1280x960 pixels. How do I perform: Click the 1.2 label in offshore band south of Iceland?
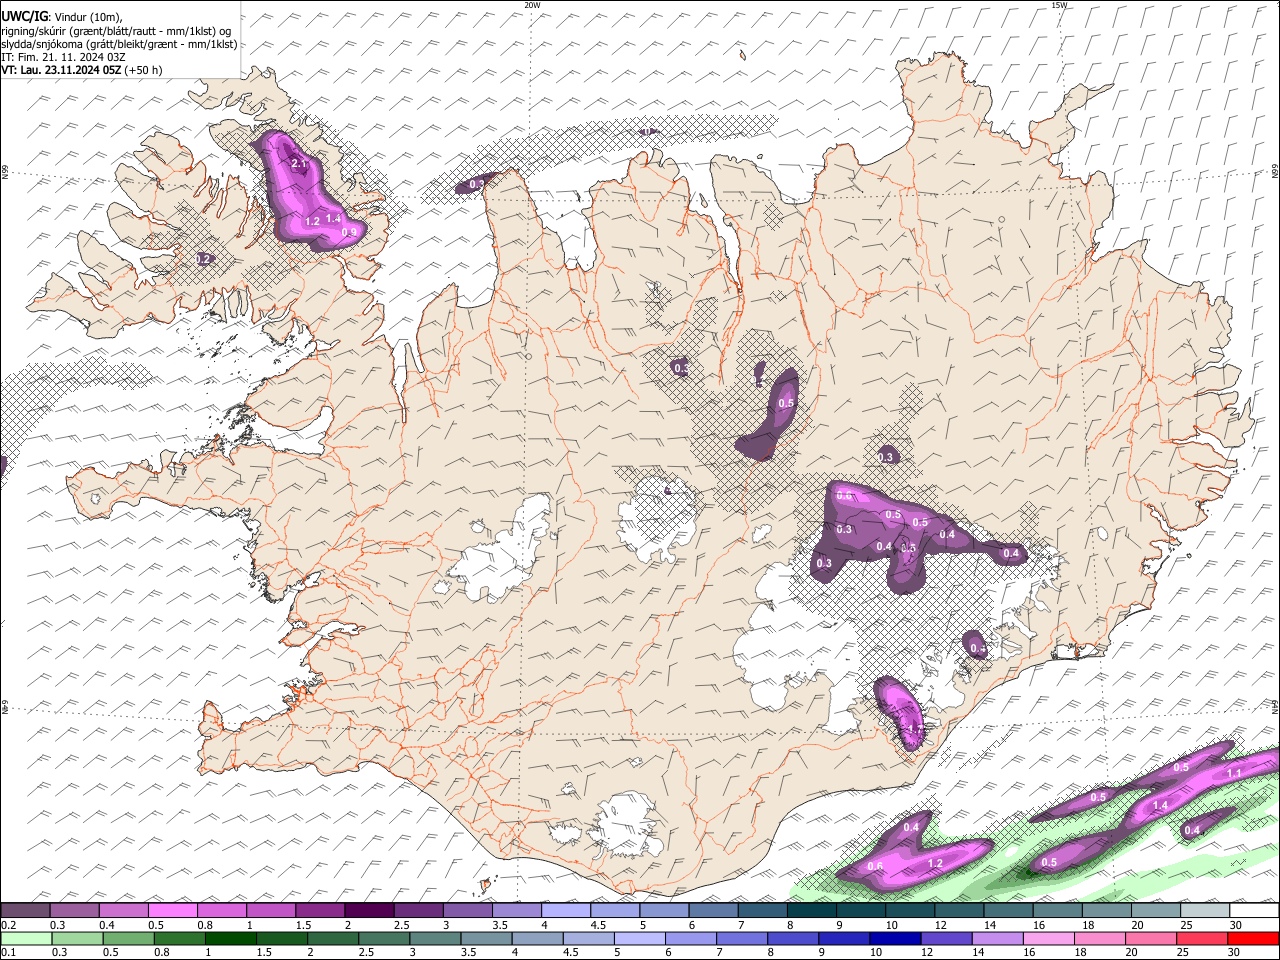coord(936,863)
